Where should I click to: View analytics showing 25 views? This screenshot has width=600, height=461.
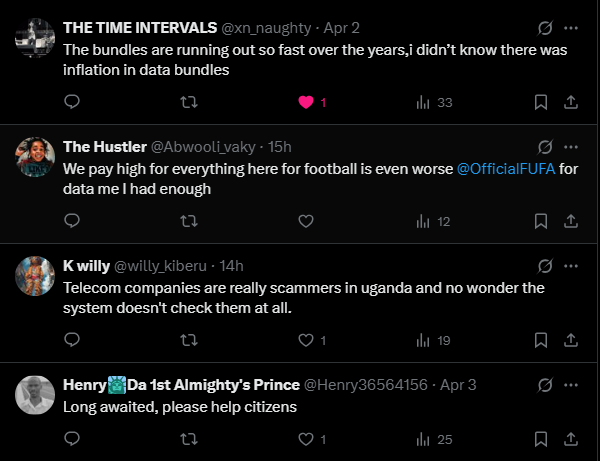click(x=434, y=438)
